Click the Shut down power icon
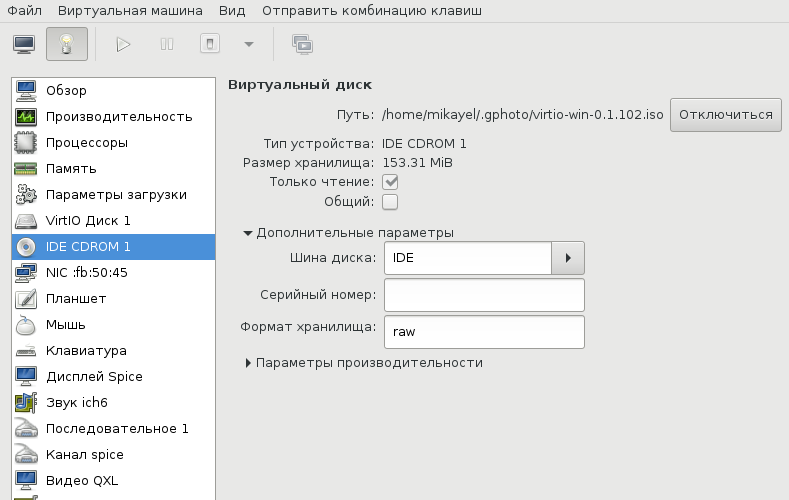789x500 pixels. [x=208, y=44]
